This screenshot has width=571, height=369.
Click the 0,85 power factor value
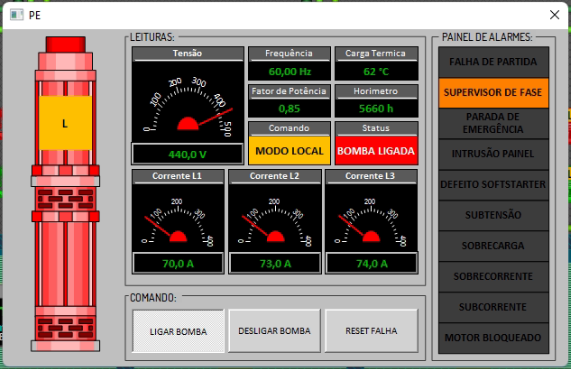(x=290, y=109)
